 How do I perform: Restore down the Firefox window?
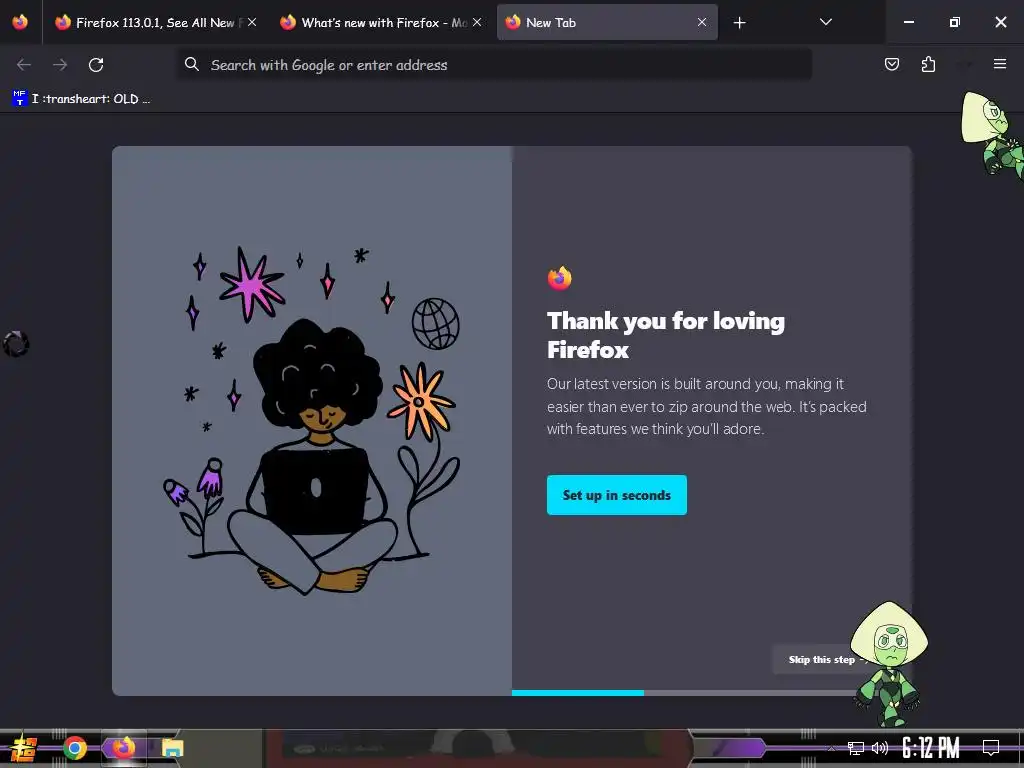954,22
